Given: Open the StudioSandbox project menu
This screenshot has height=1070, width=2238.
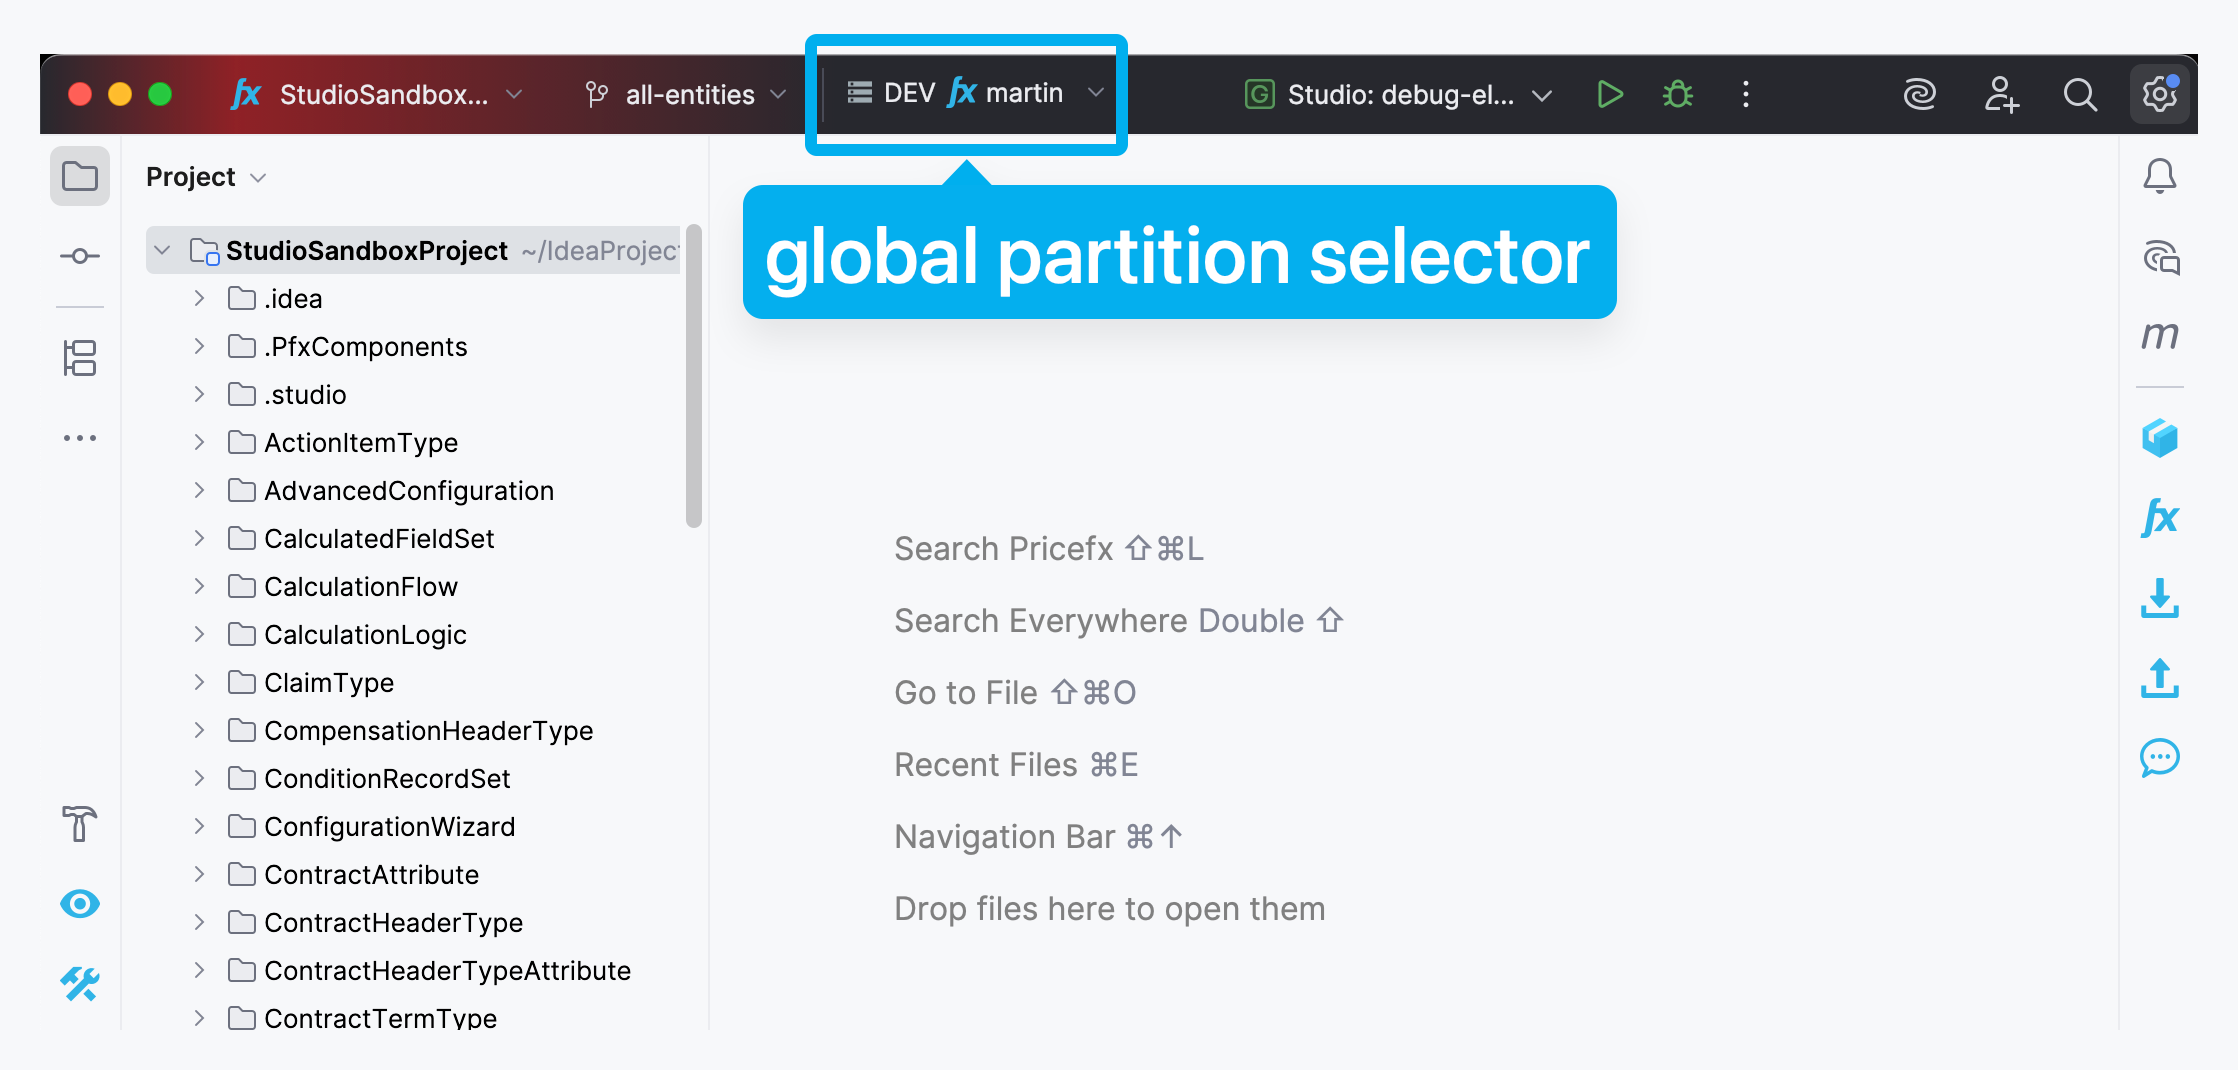Looking at the screenshot, I should [x=378, y=95].
